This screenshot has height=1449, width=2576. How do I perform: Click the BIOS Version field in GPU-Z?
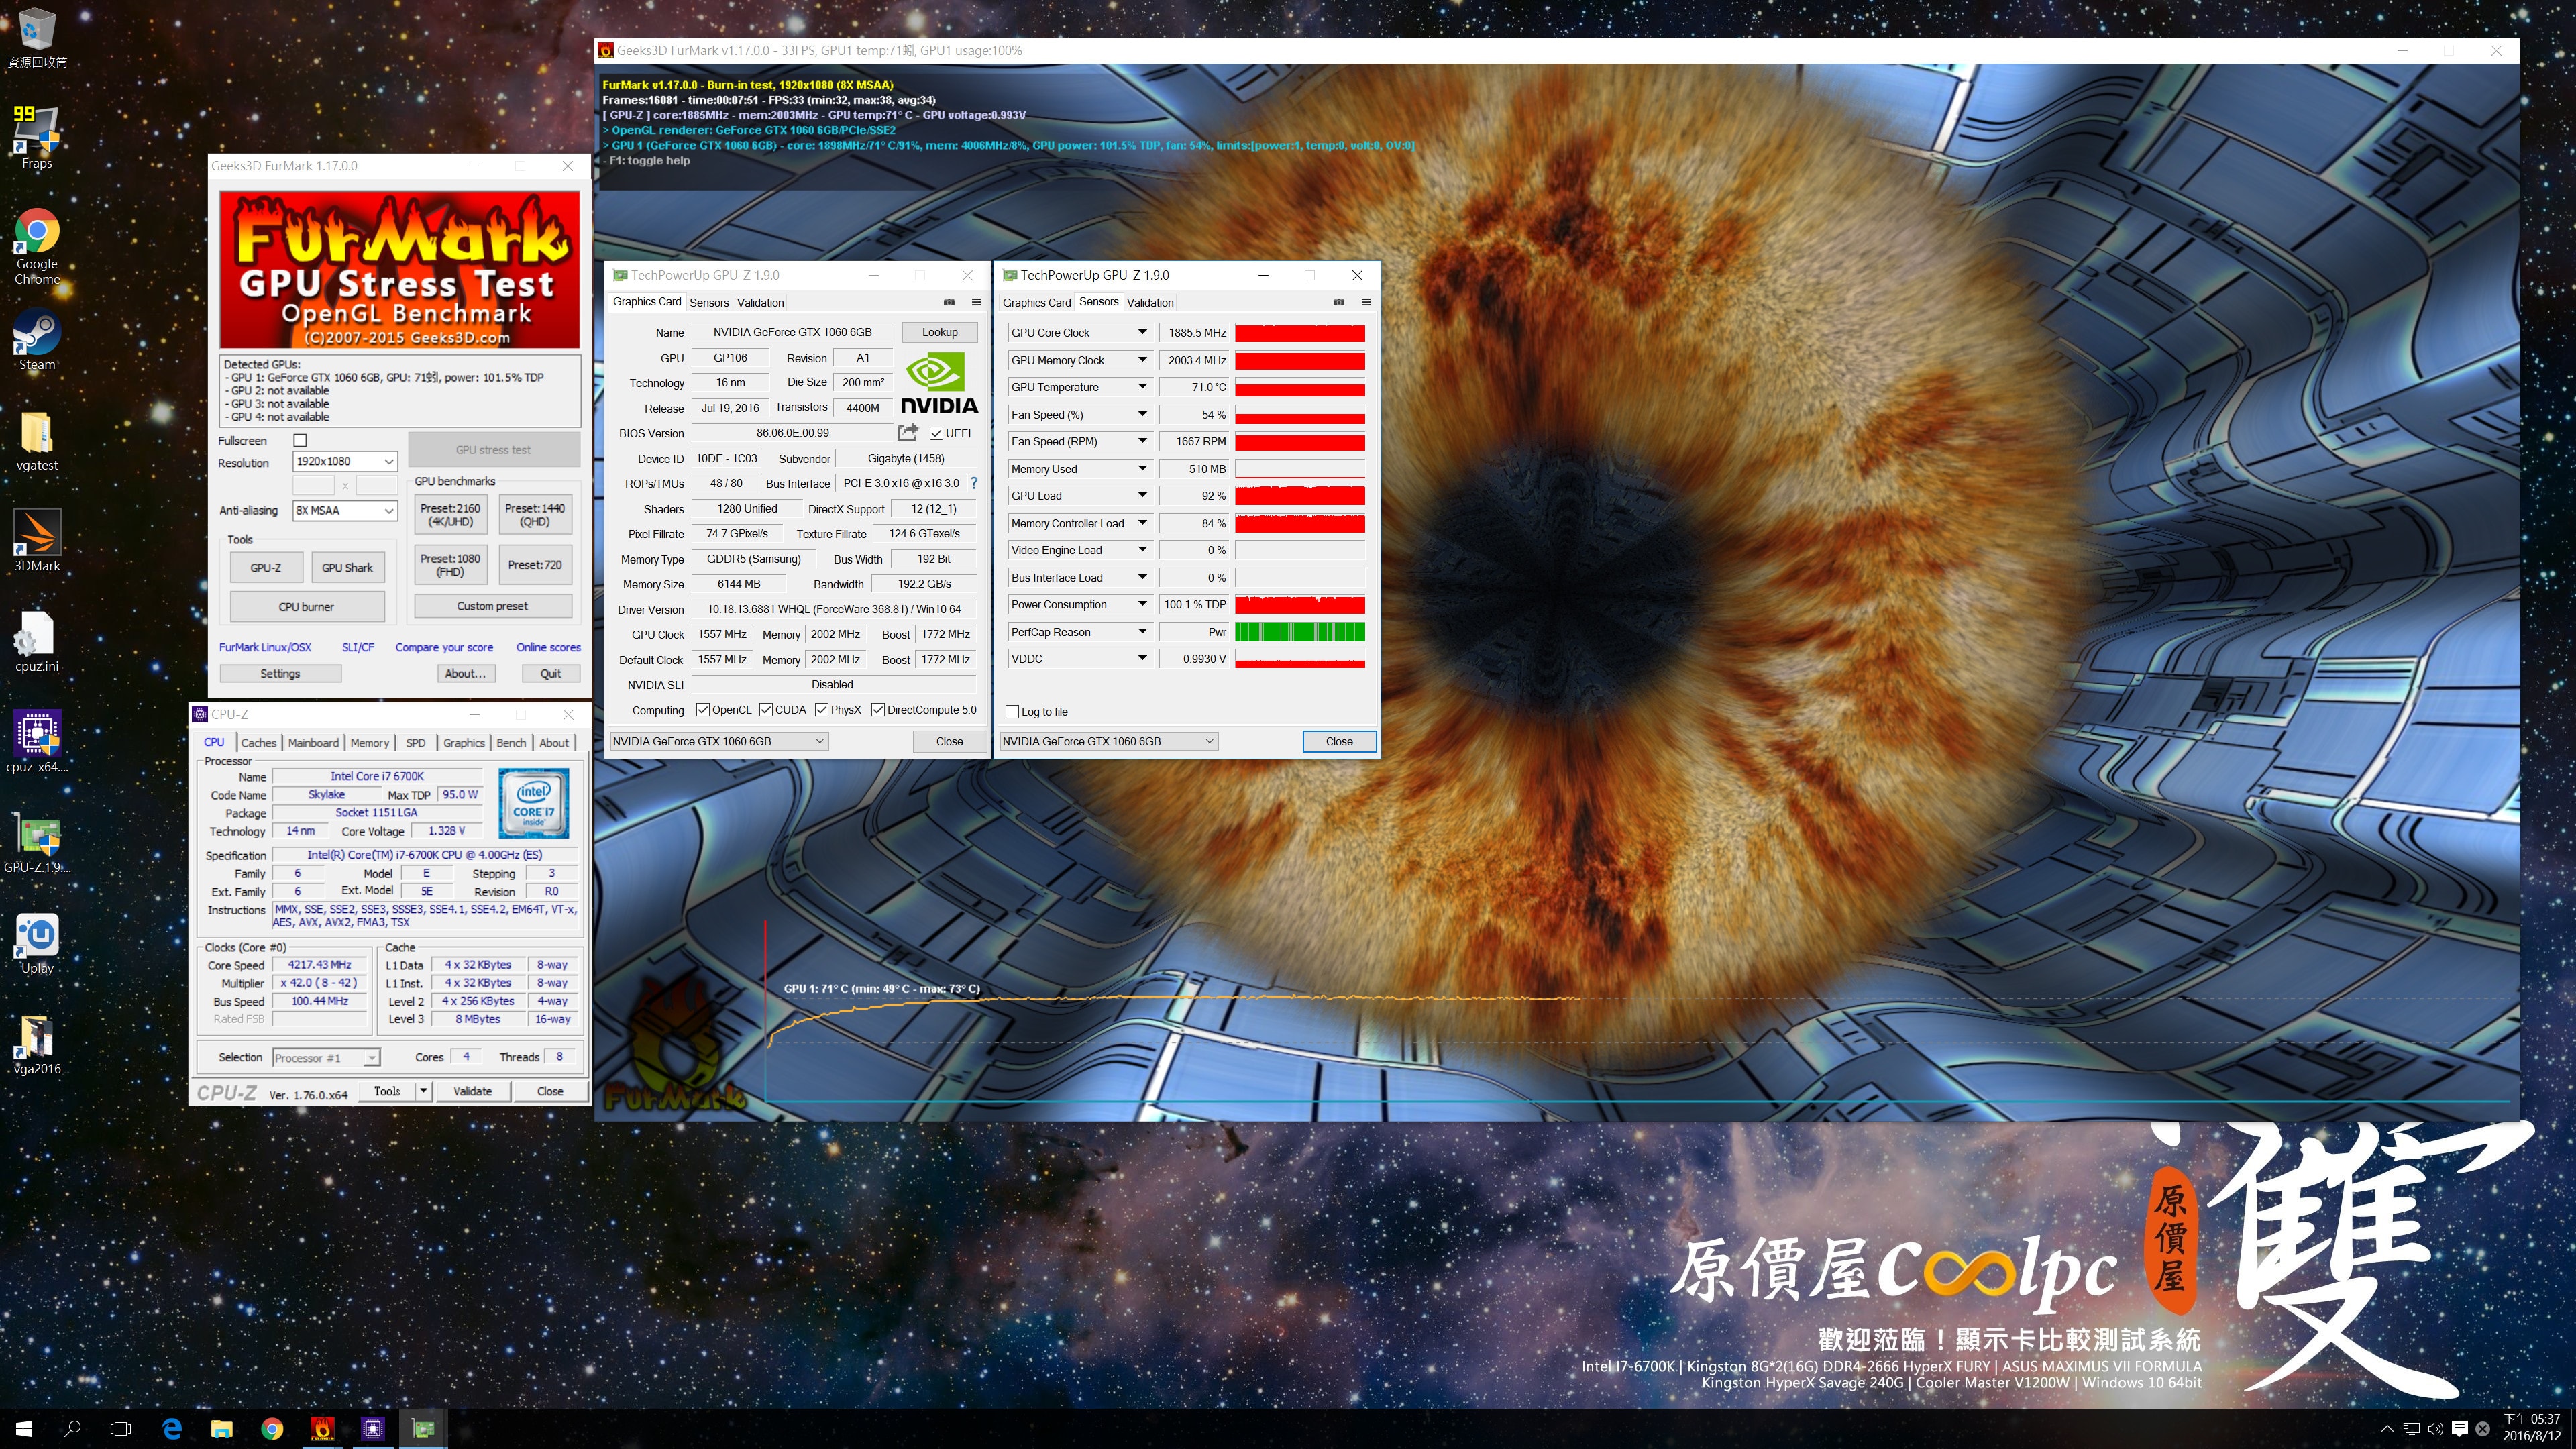(x=792, y=433)
